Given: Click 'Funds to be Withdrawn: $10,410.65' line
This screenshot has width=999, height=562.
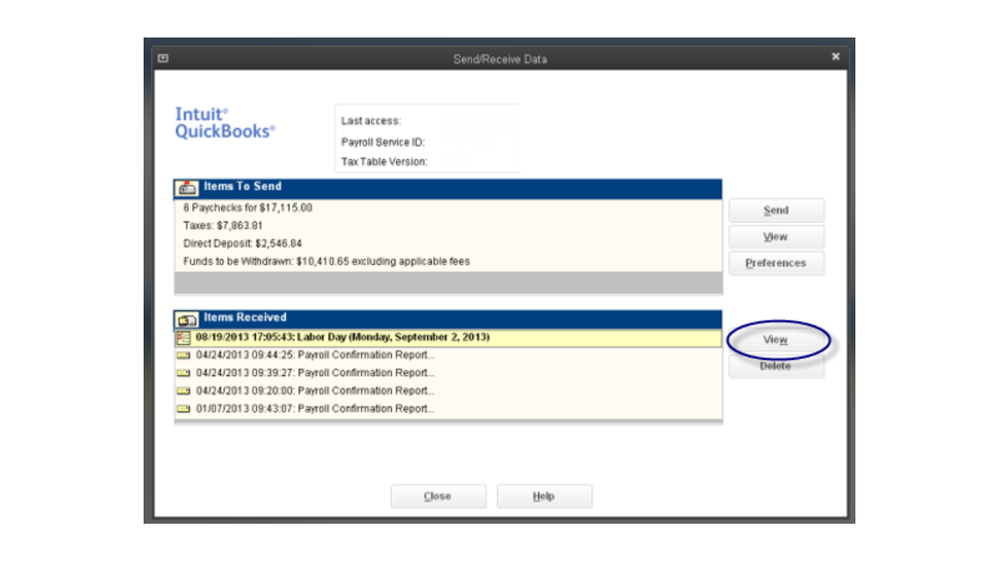Looking at the screenshot, I should click(x=326, y=261).
